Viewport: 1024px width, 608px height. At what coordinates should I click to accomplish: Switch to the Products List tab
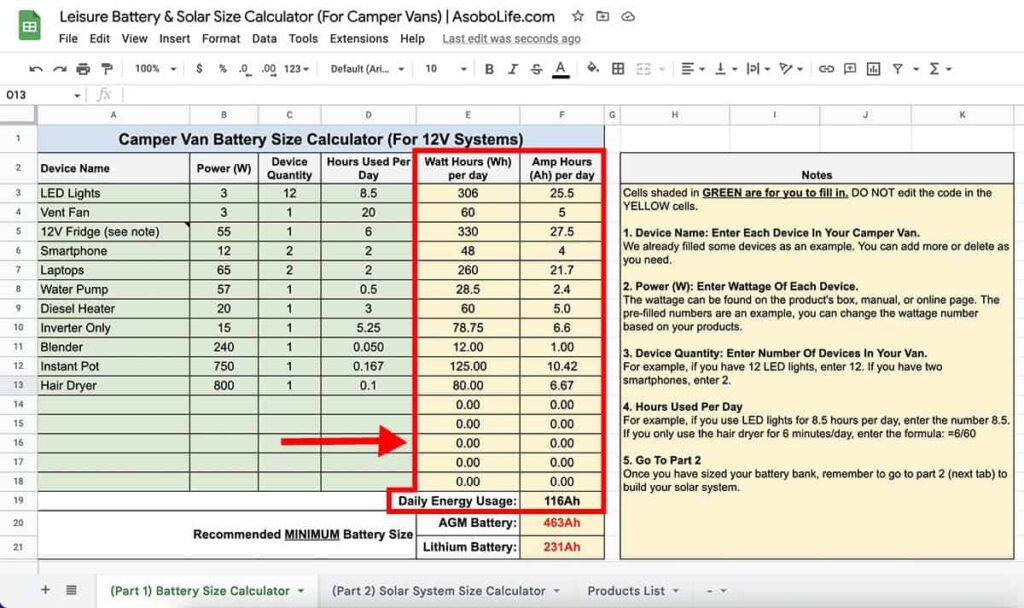pos(626,590)
